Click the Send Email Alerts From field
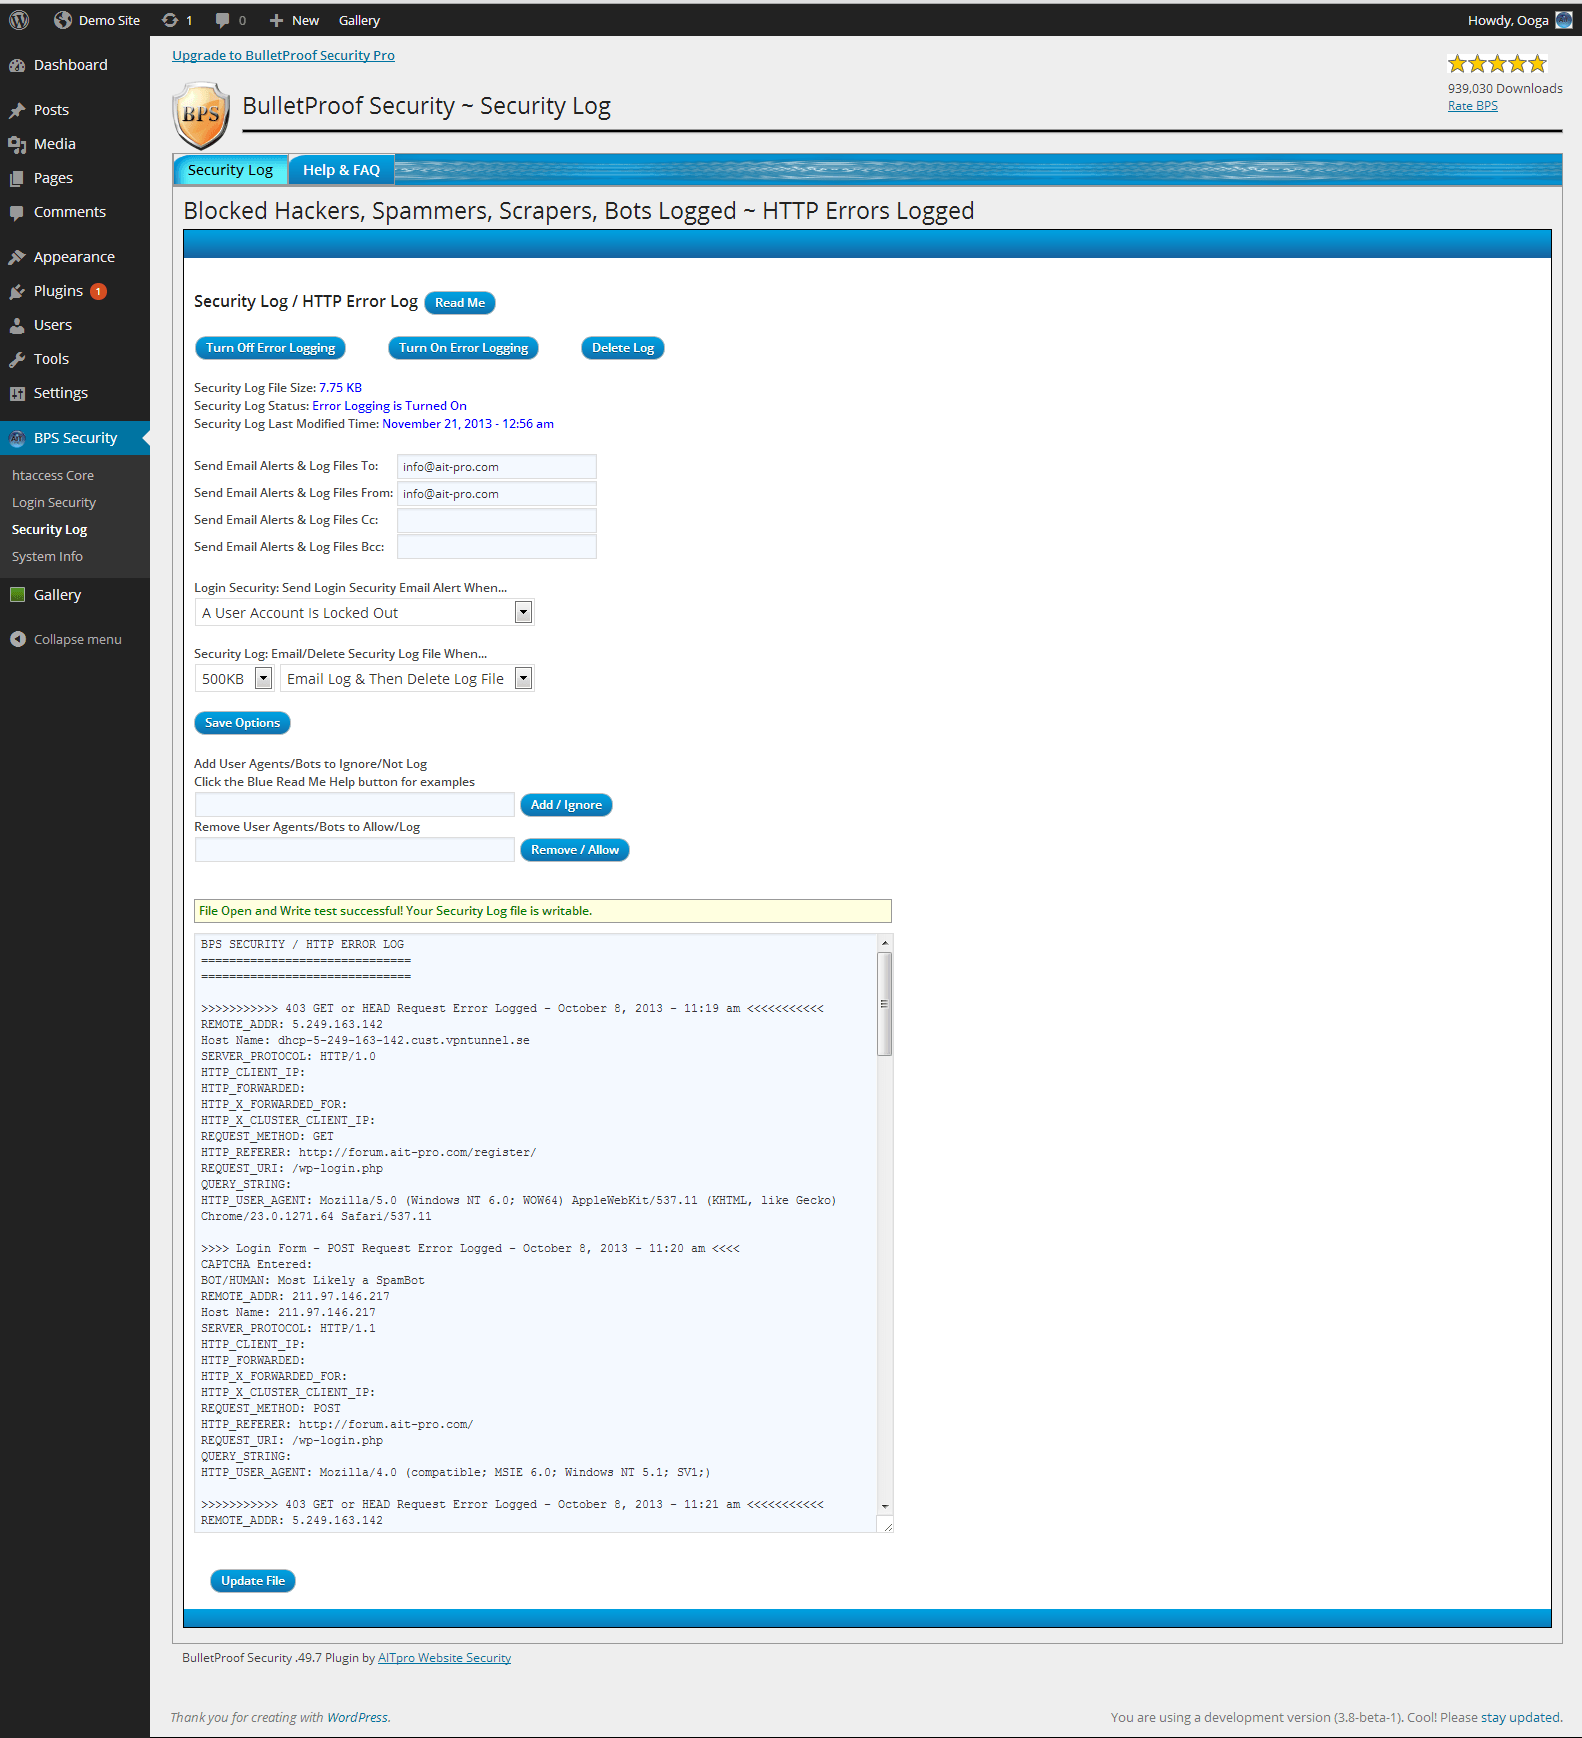1582x1738 pixels. click(x=497, y=493)
